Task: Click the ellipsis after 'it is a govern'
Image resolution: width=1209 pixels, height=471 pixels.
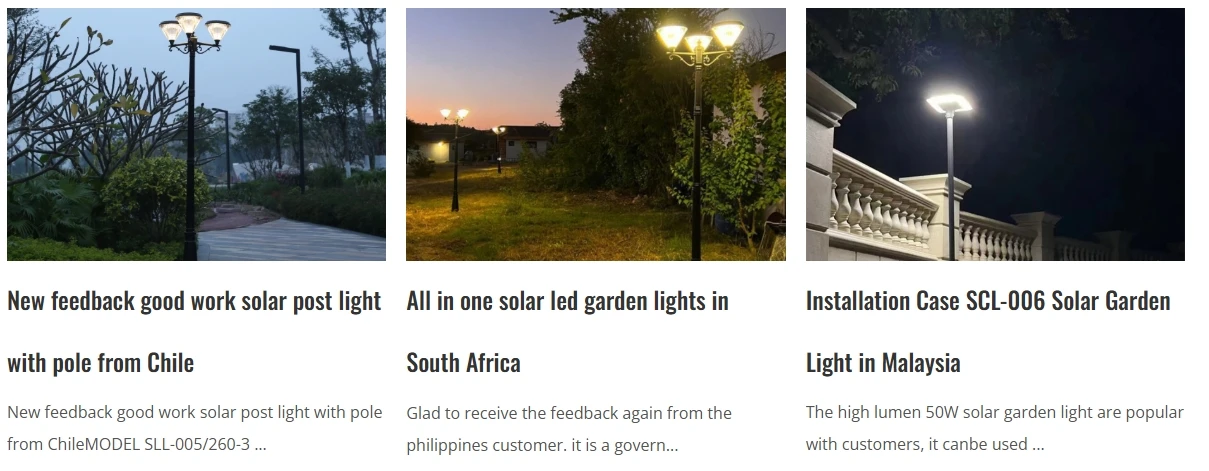Action: coord(671,446)
